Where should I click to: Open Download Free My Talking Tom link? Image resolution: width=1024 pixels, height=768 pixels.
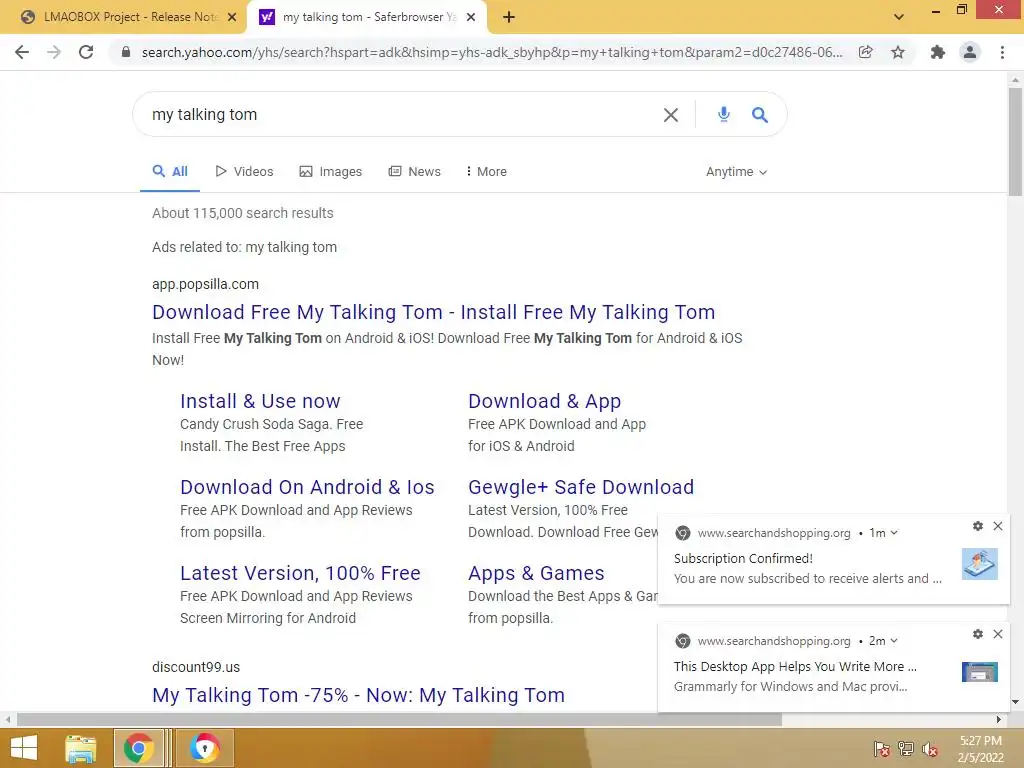[434, 312]
